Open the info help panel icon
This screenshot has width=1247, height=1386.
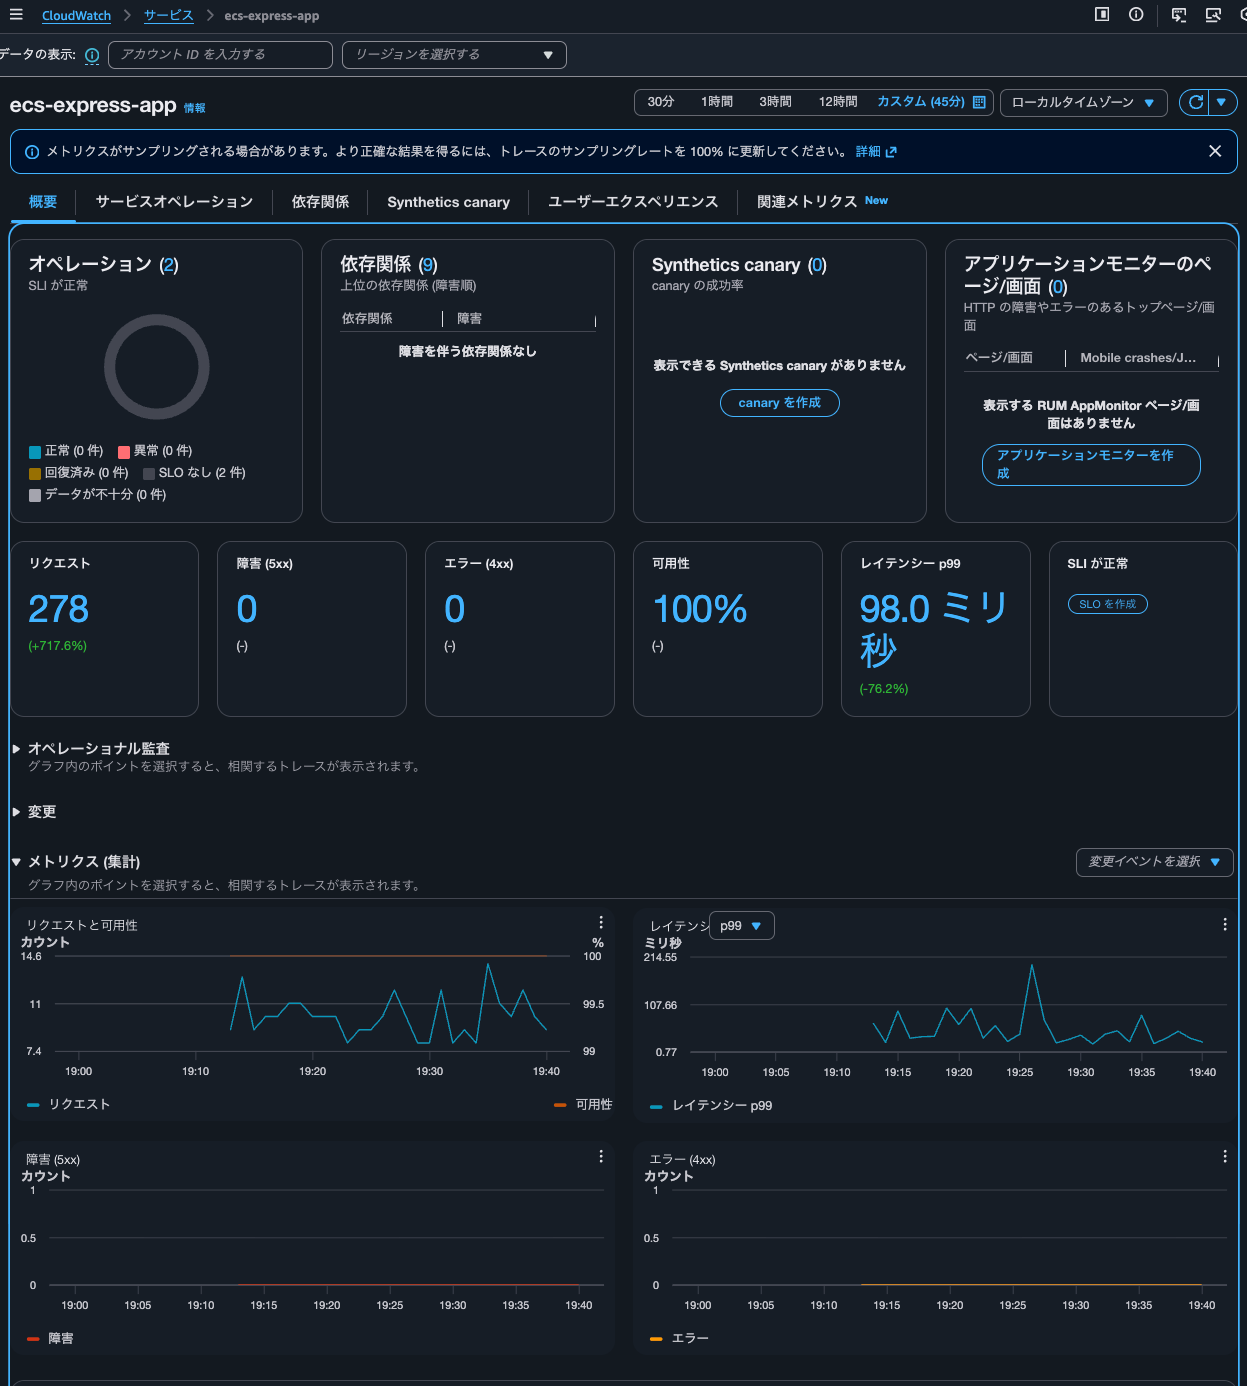click(x=1135, y=15)
